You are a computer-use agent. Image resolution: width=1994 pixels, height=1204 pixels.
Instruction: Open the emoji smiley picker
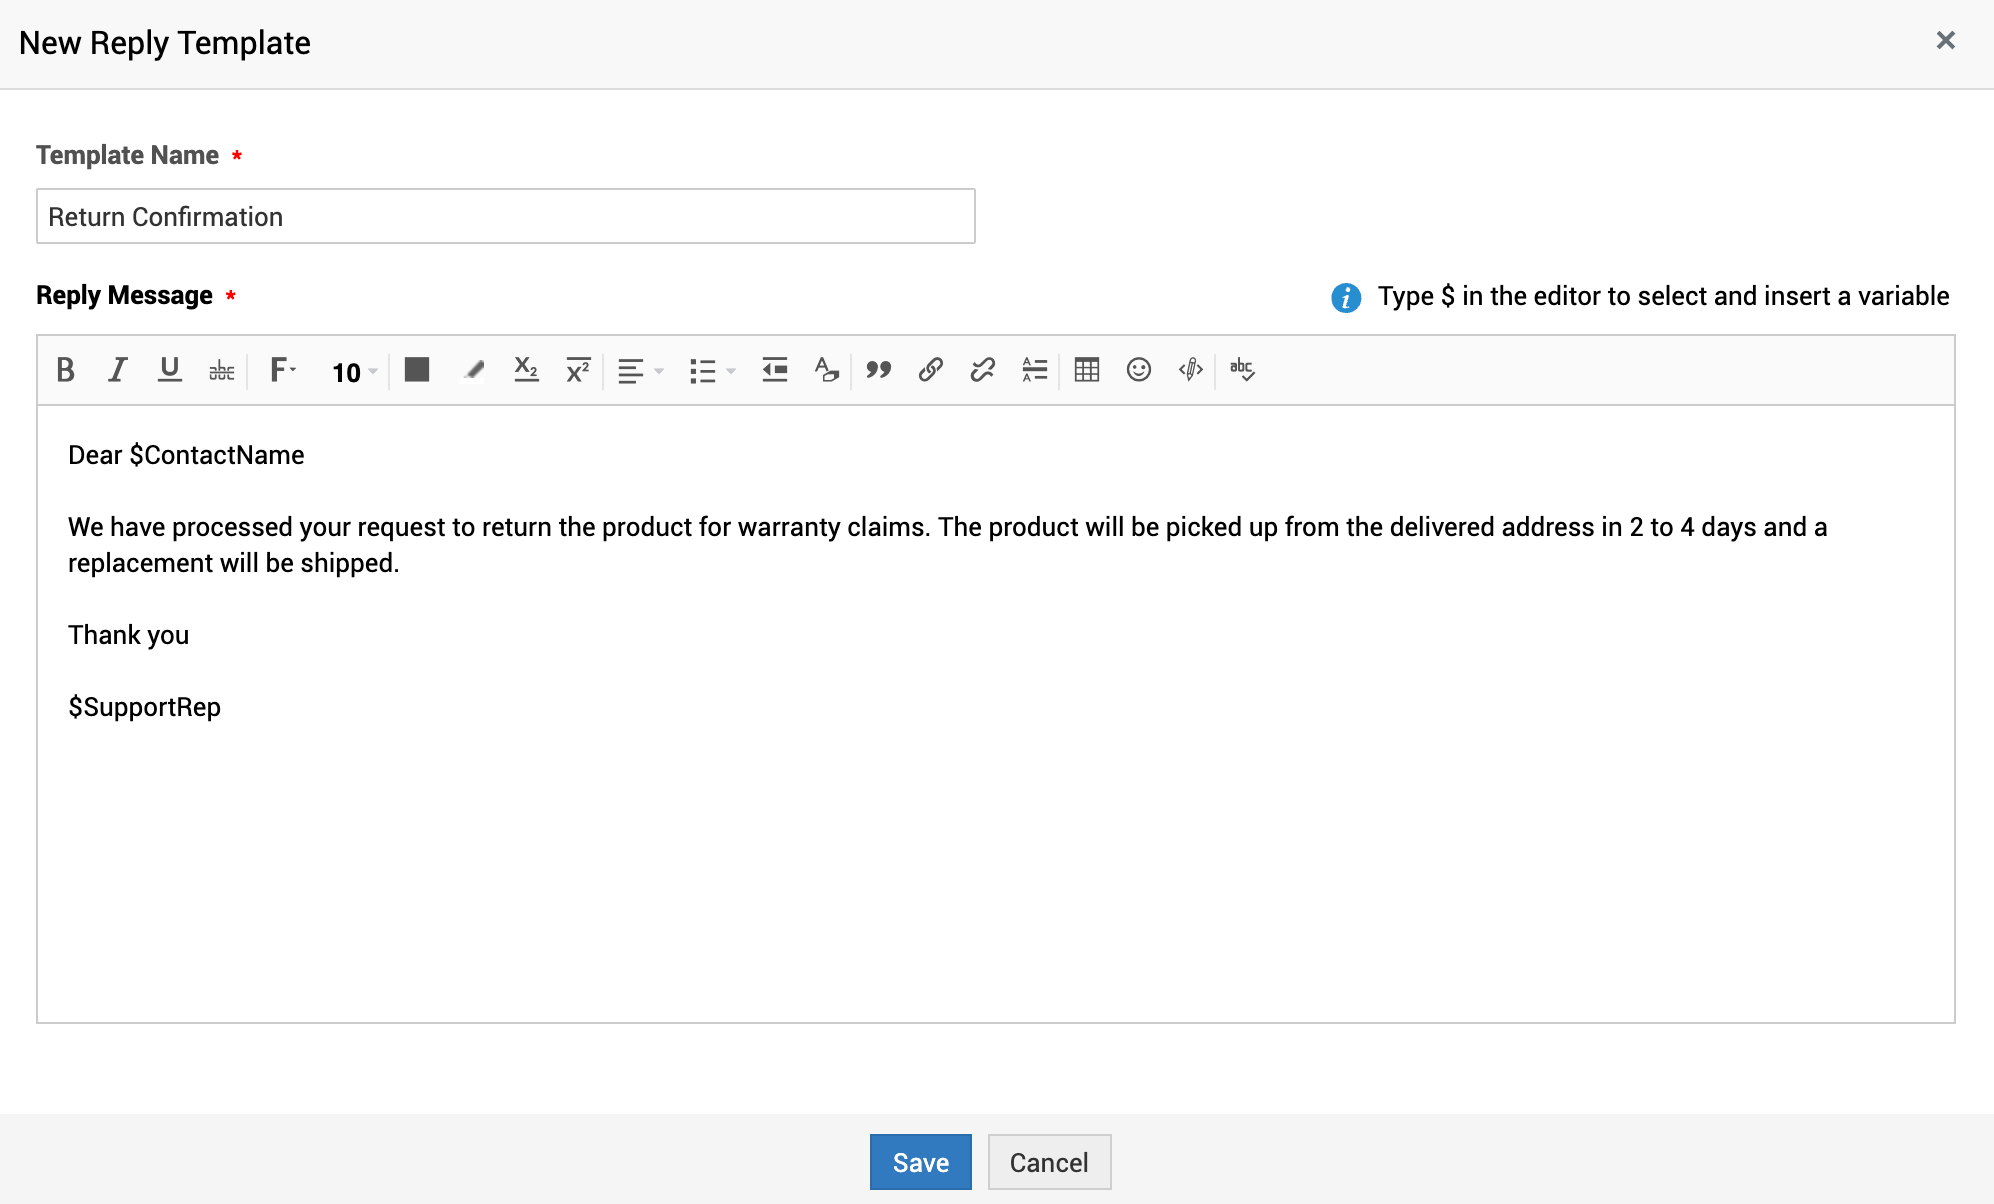(x=1139, y=370)
